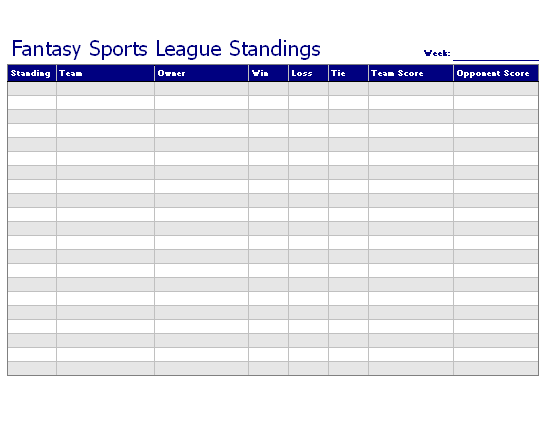Click the Opponent Score column header

496,73
